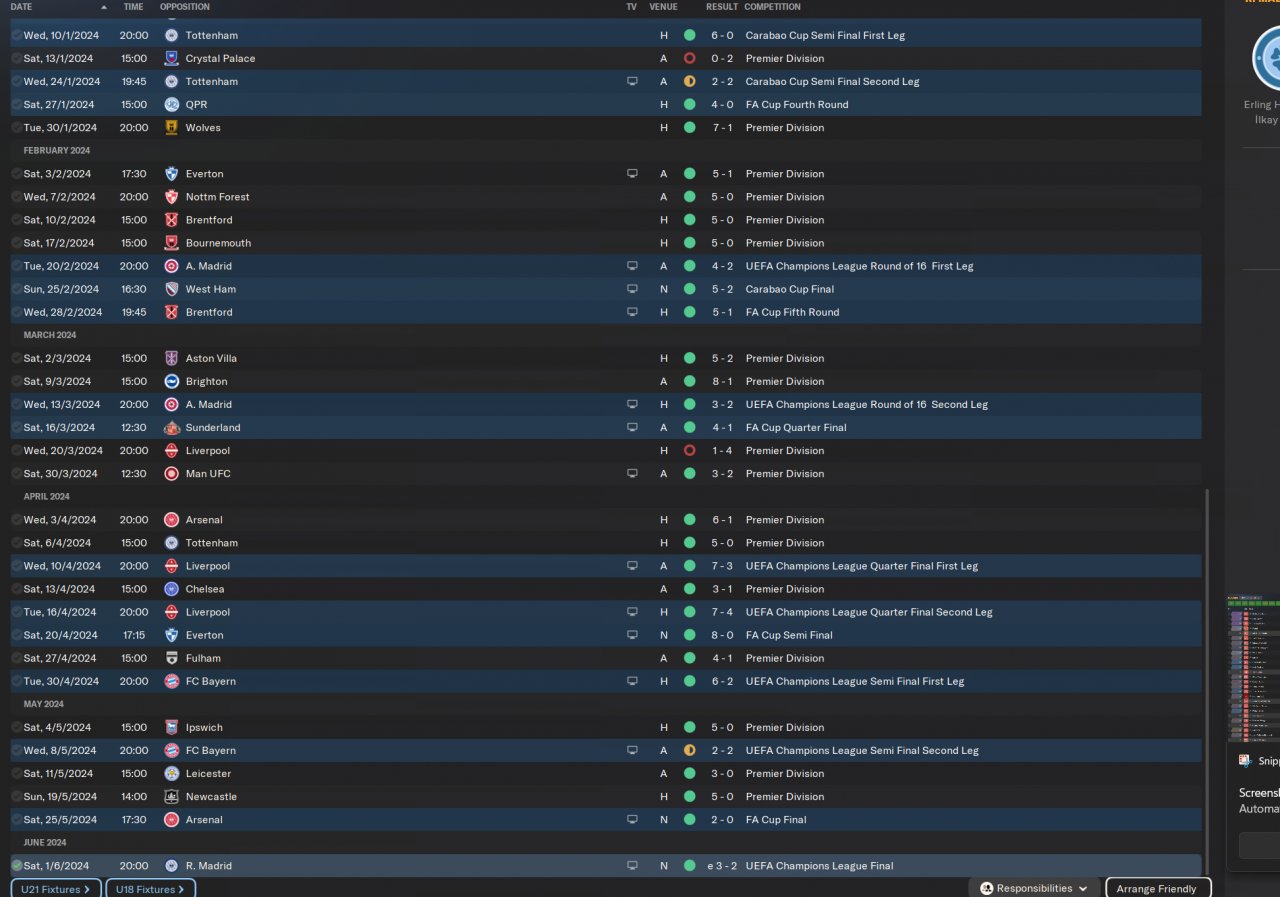Open the U21 Fixtures page
Screen dimensions: 1280x897
click(56, 888)
